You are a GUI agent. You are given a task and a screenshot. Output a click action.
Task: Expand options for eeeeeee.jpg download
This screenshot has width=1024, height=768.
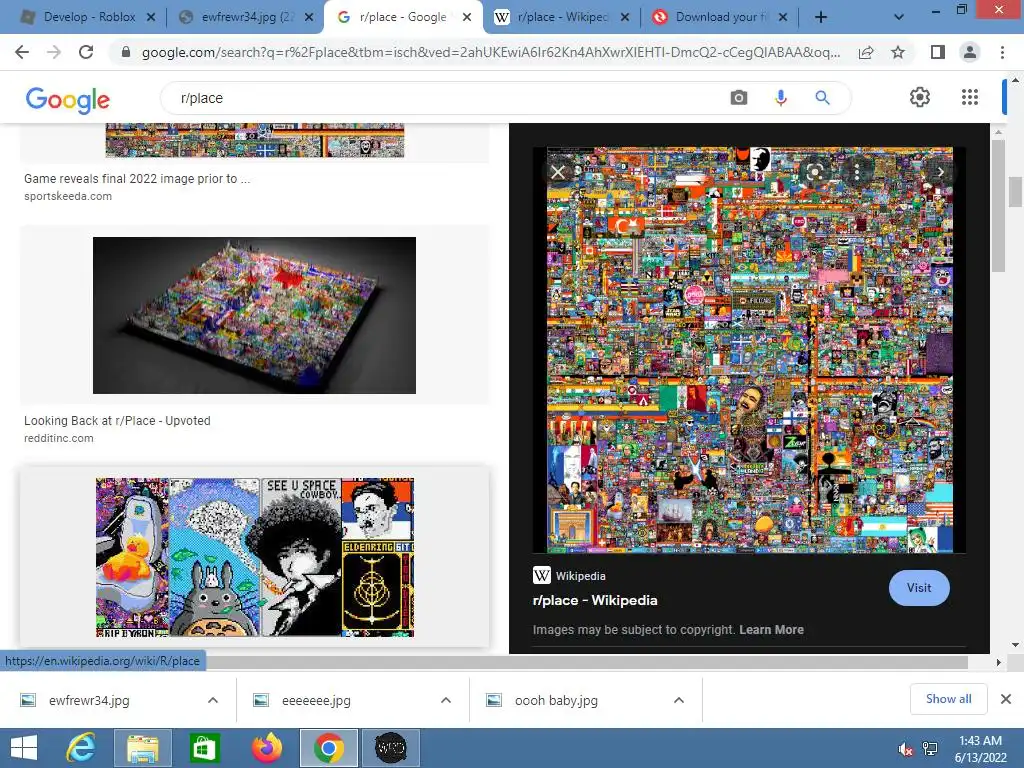446,700
